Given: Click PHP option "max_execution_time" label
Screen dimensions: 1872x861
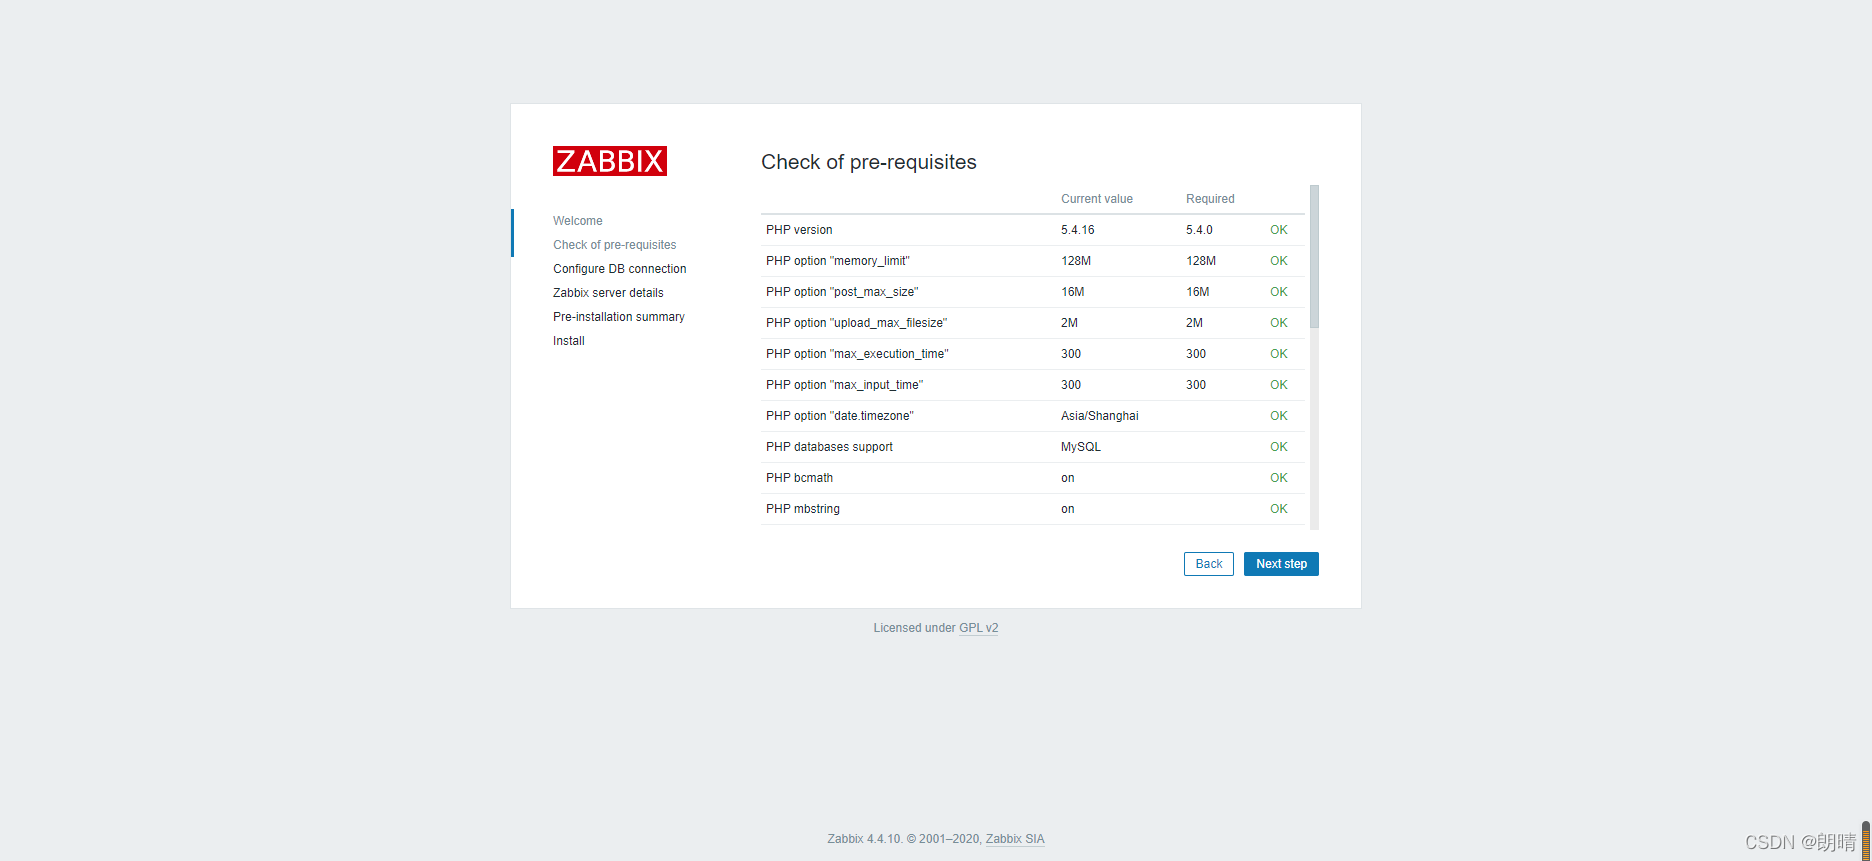Looking at the screenshot, I should (857, 354).
